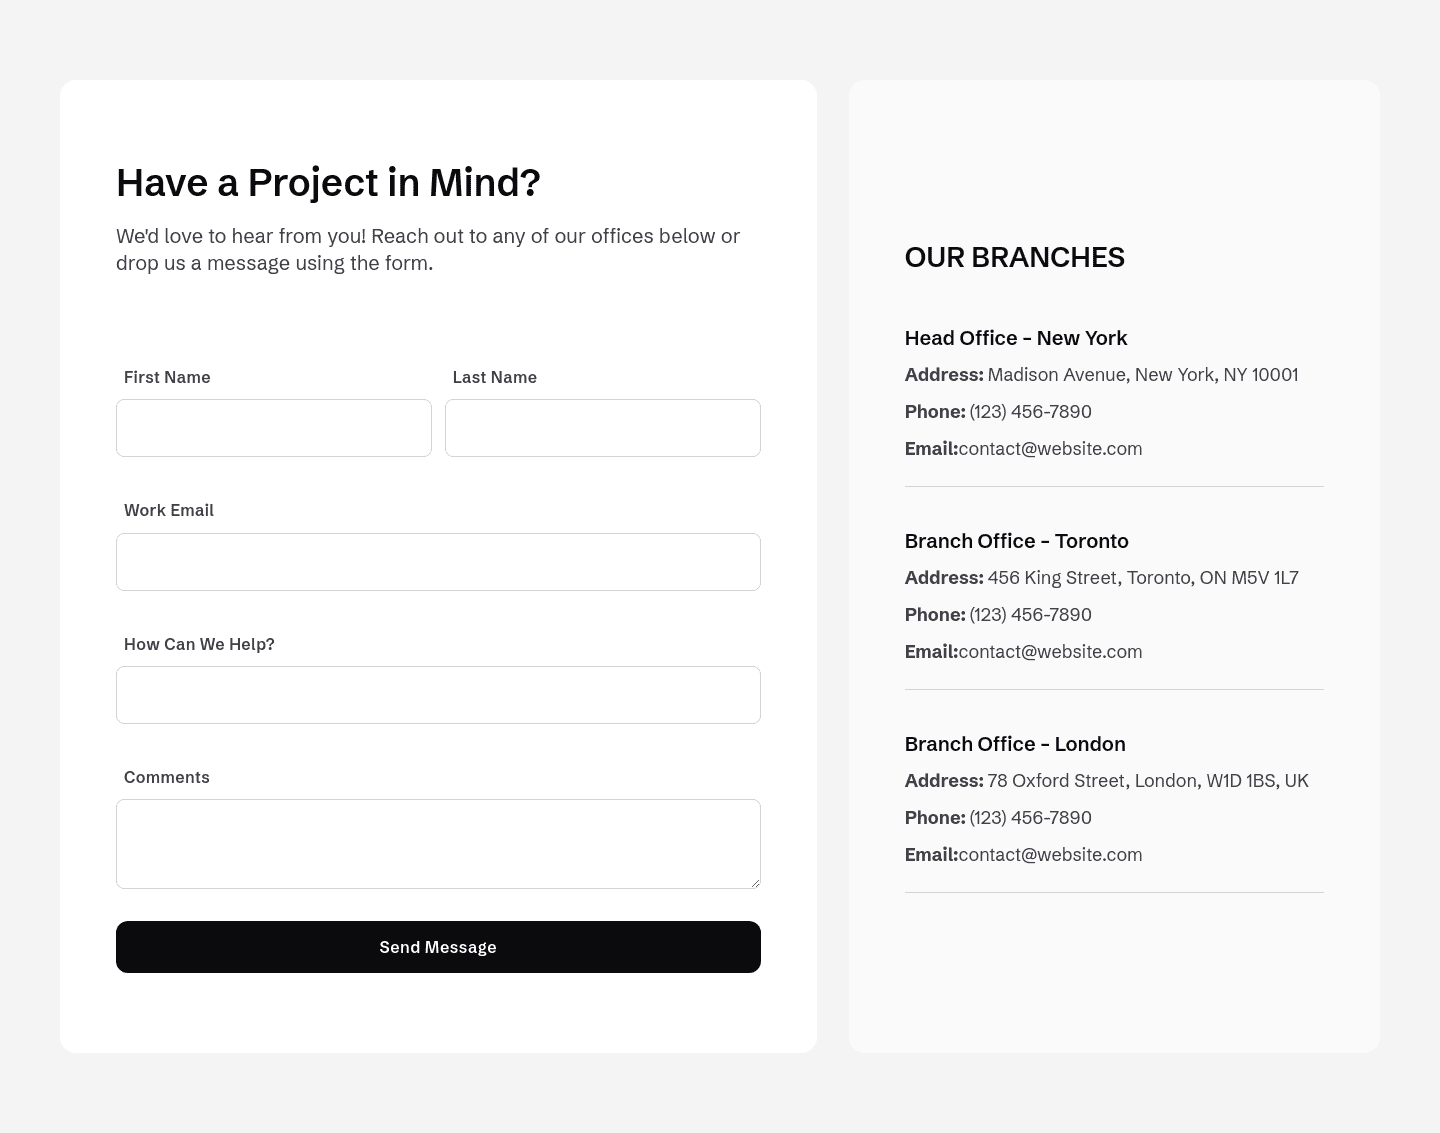Click the Our Branches heading
Image resolution: width=1440 pixels, height=1133 pixels.
(1014, 257)
